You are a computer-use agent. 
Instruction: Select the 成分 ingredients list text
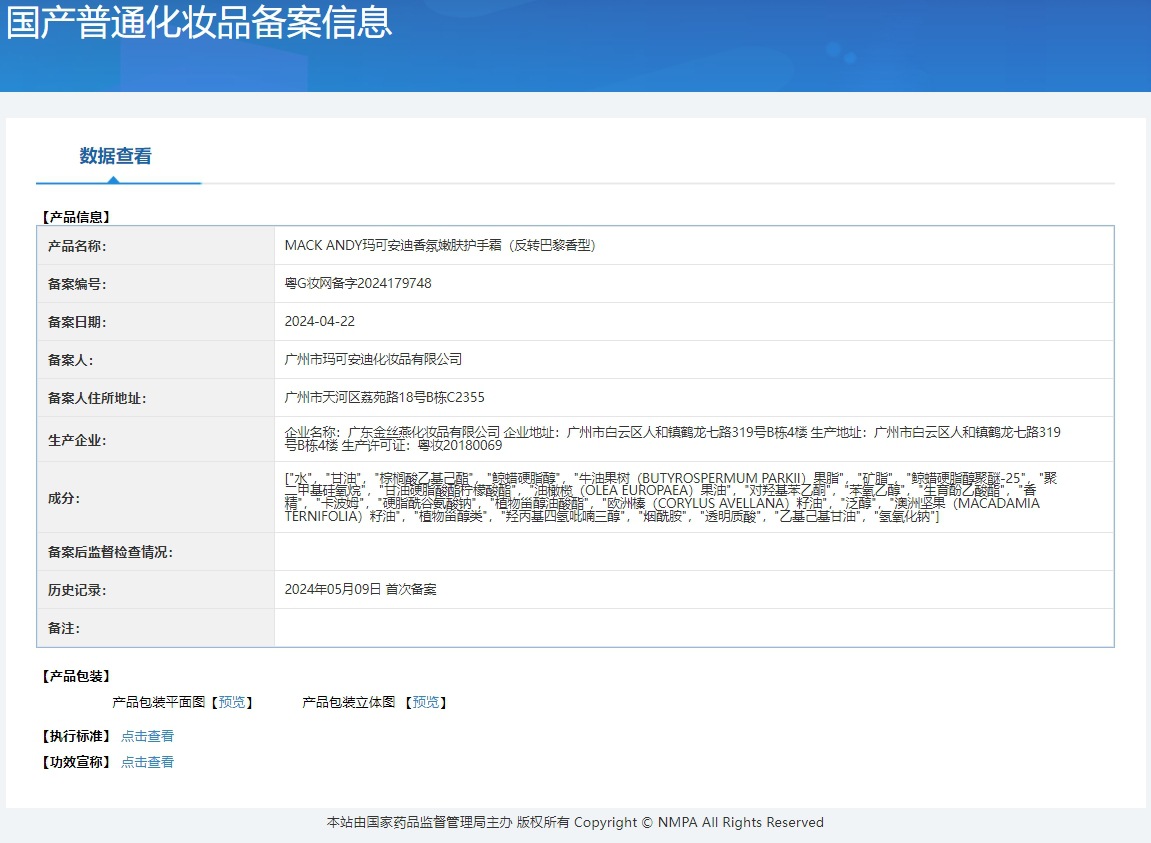671,497
